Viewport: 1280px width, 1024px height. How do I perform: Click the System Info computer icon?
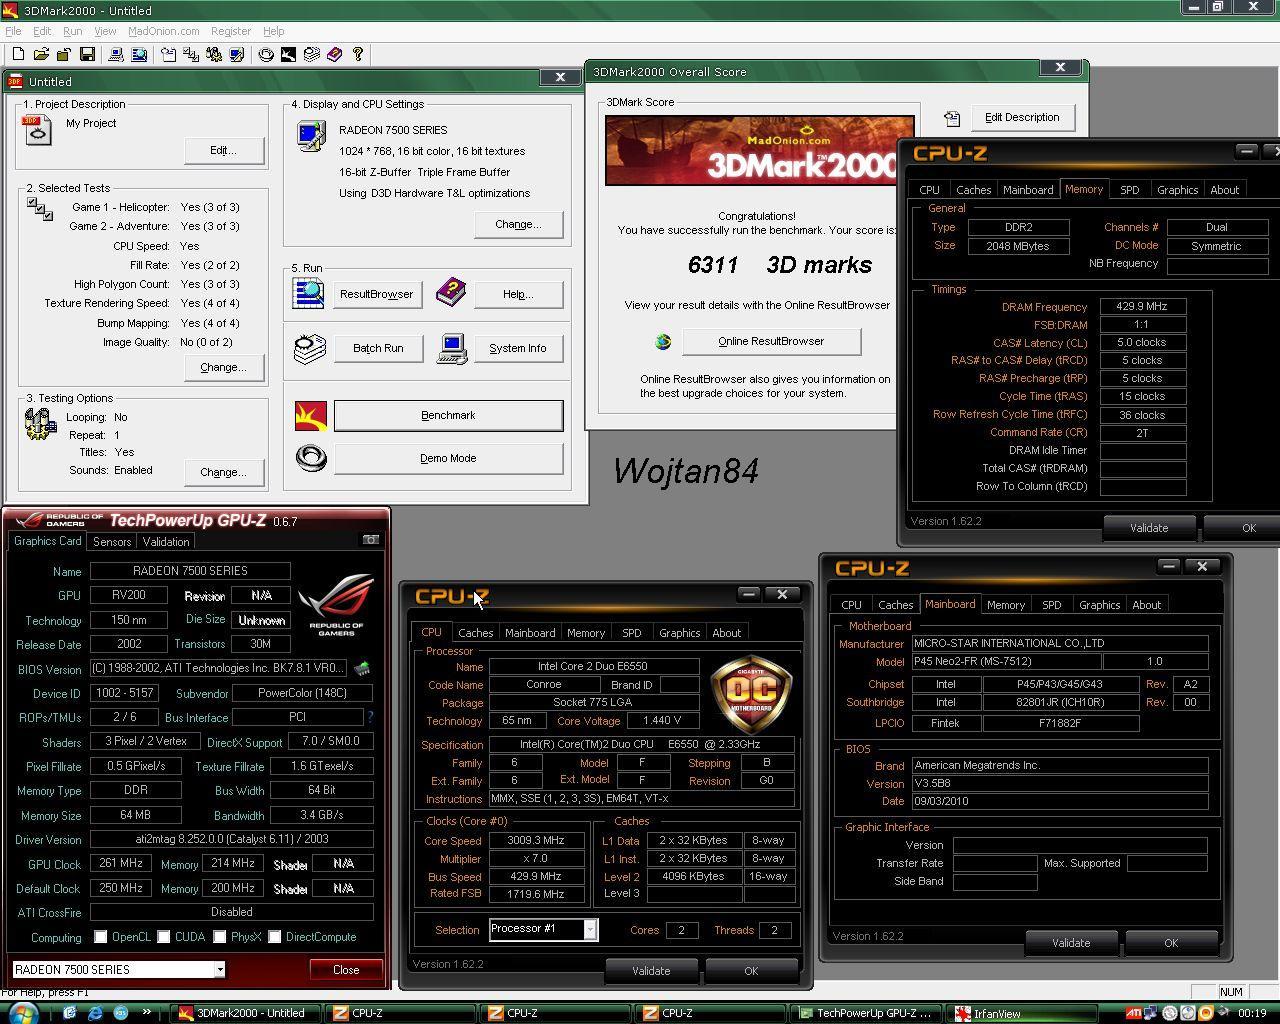coord(452,349)
